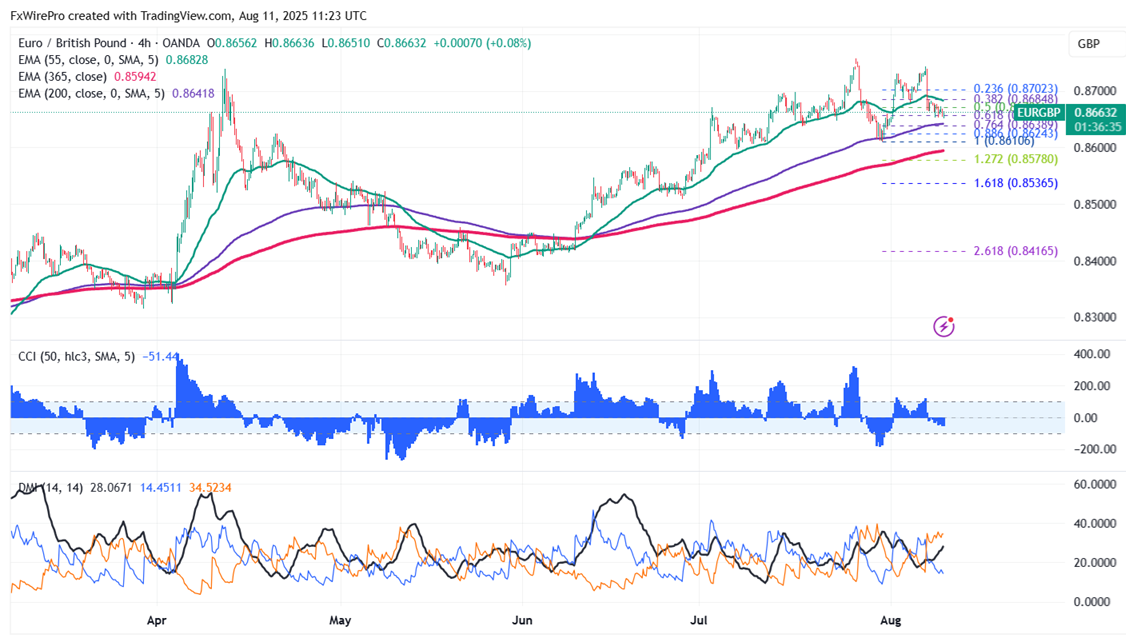Click the EMA 200 value 0.86418
This screenshot has width=1126, height=644.
tap(193, 93)
